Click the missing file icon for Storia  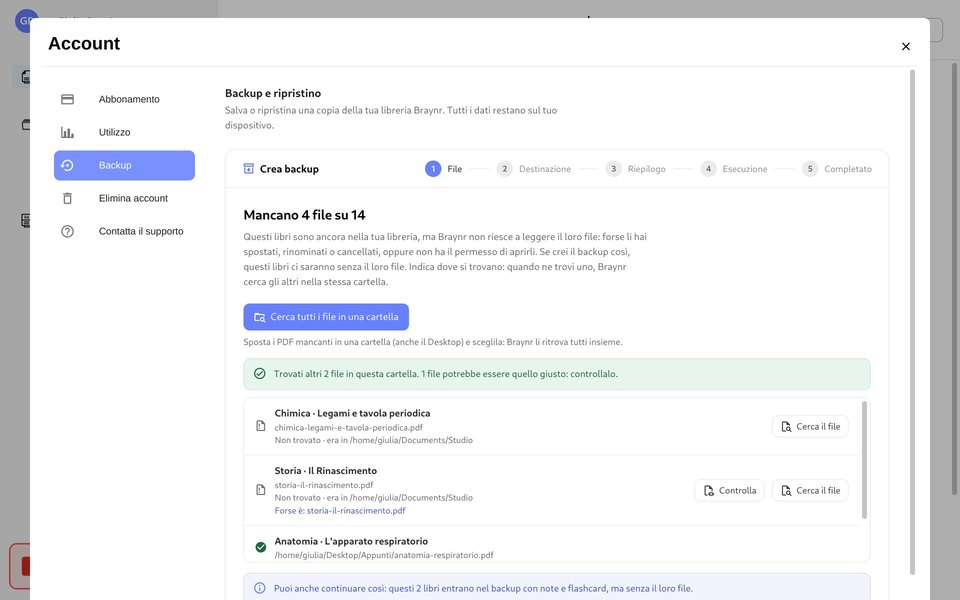tap(261, 490)
